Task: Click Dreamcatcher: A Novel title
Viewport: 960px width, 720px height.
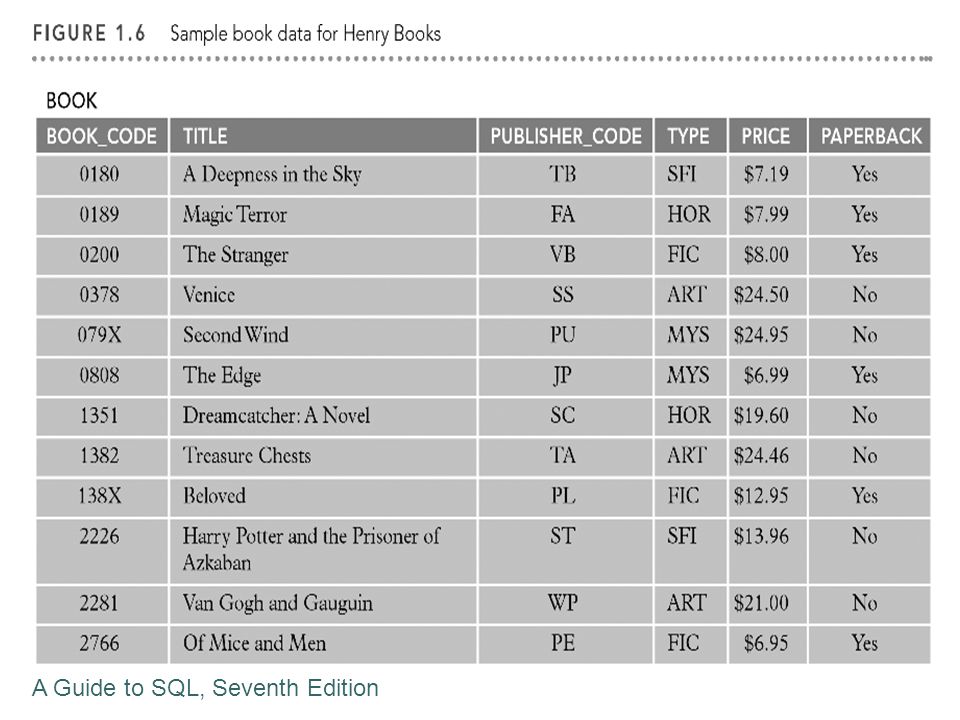Action: pyautogui.click(x=276, y=416)
